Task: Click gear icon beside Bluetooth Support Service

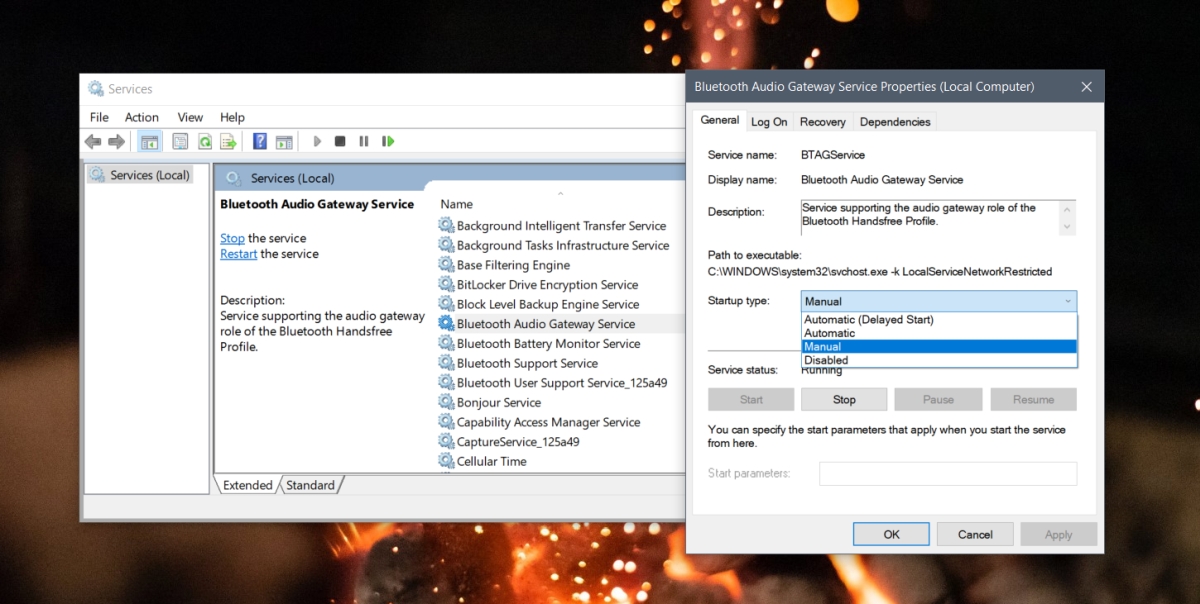Action: (446, 363)
